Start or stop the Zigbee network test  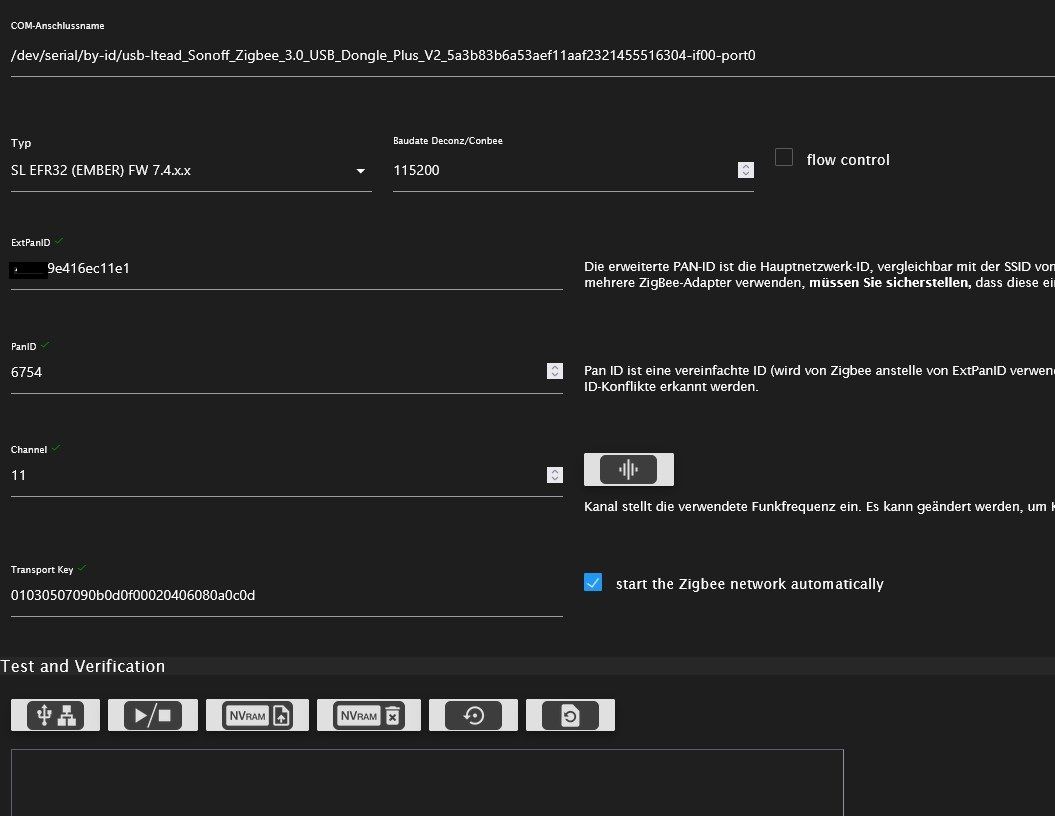152,714
